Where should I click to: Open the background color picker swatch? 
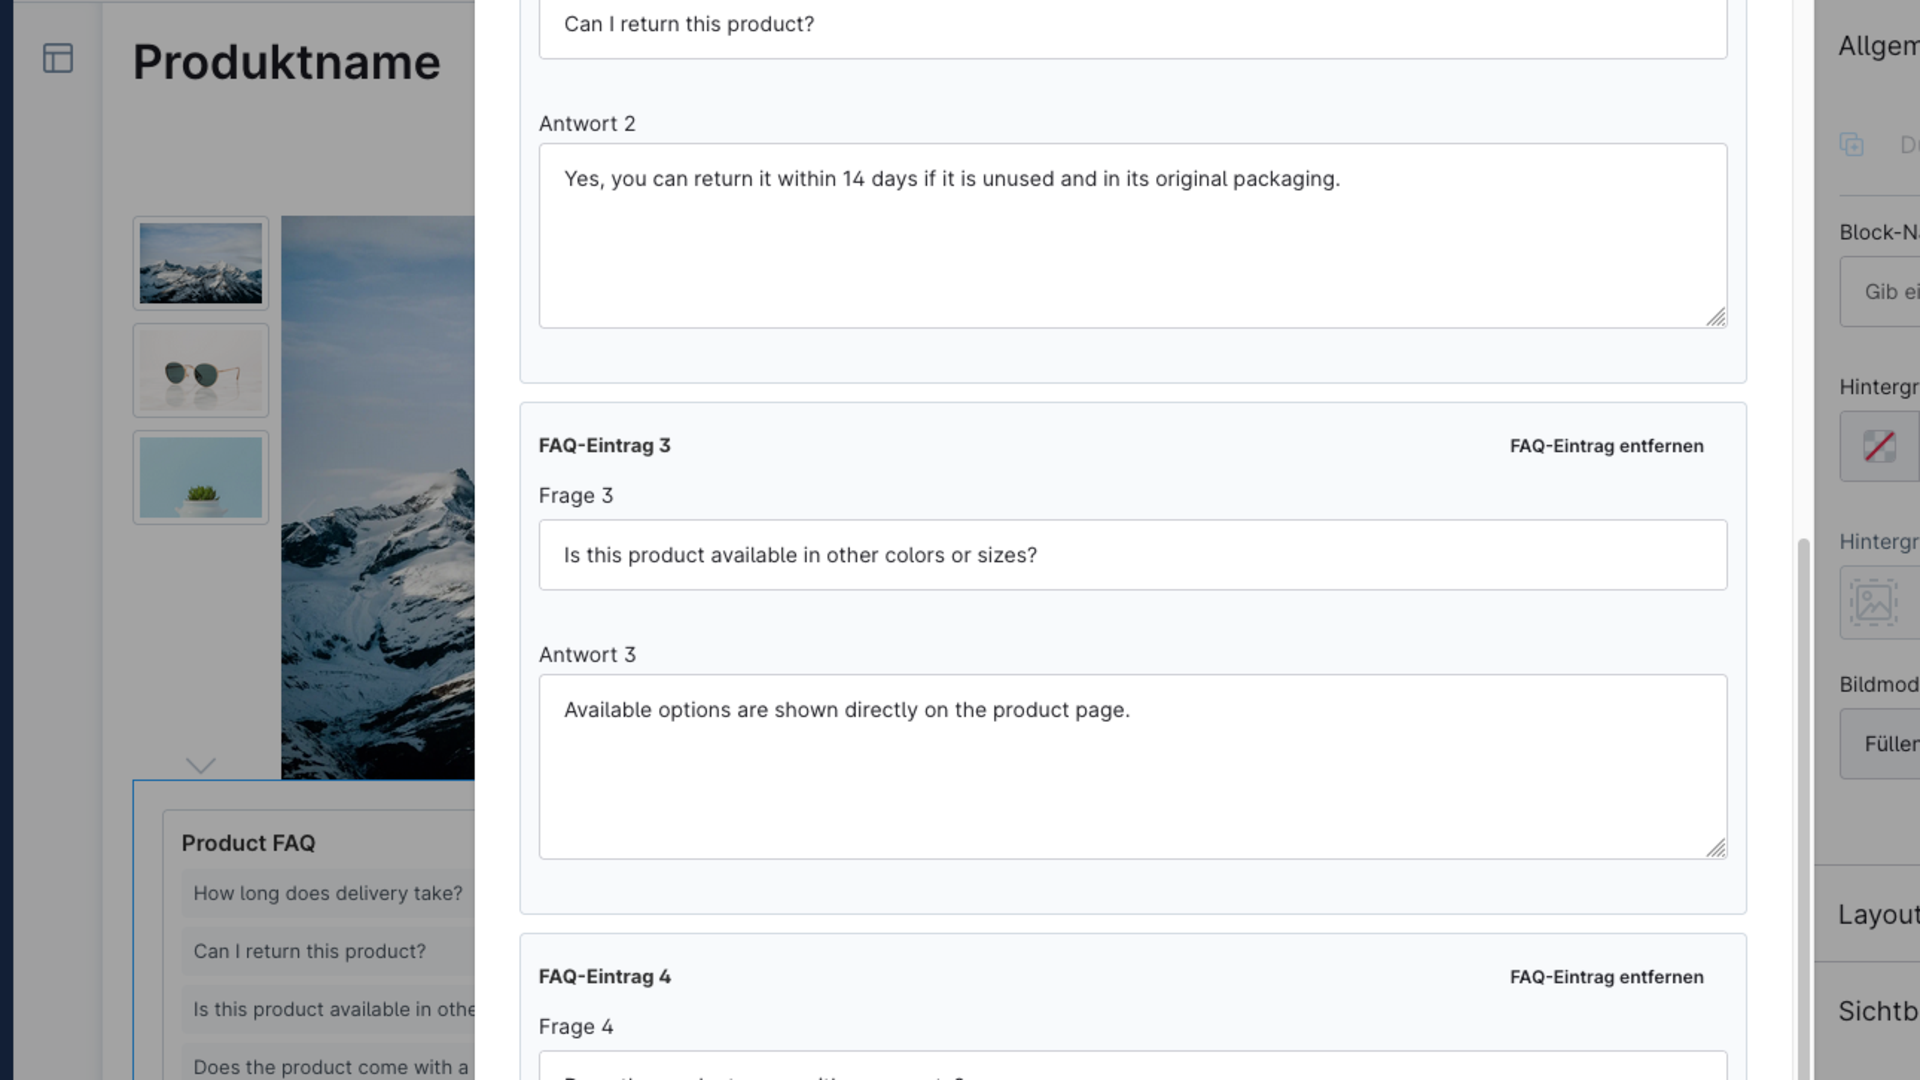coord(1879,446)
